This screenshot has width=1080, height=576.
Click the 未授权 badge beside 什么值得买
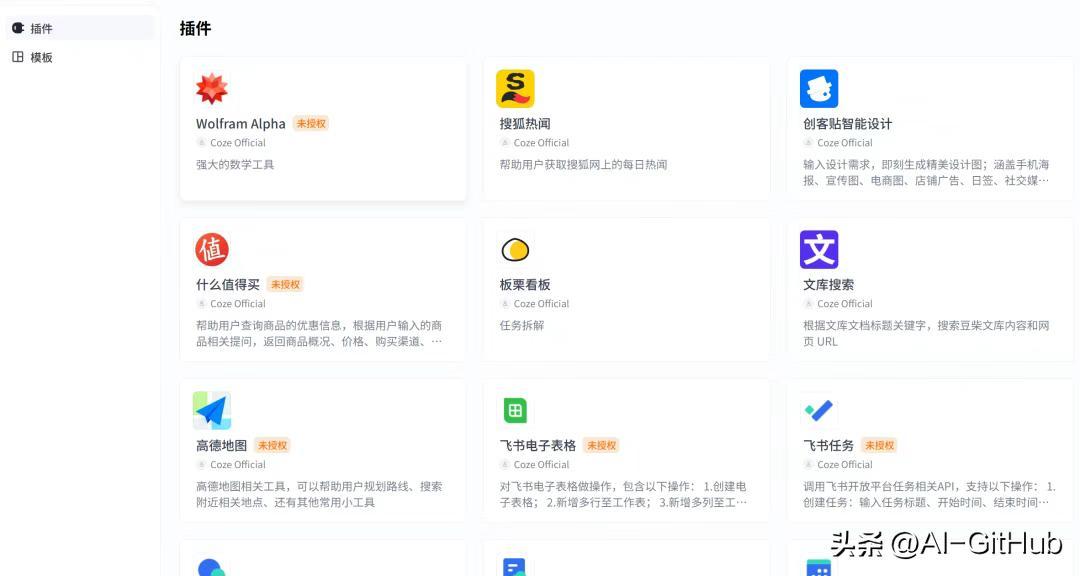coord(285,285)
